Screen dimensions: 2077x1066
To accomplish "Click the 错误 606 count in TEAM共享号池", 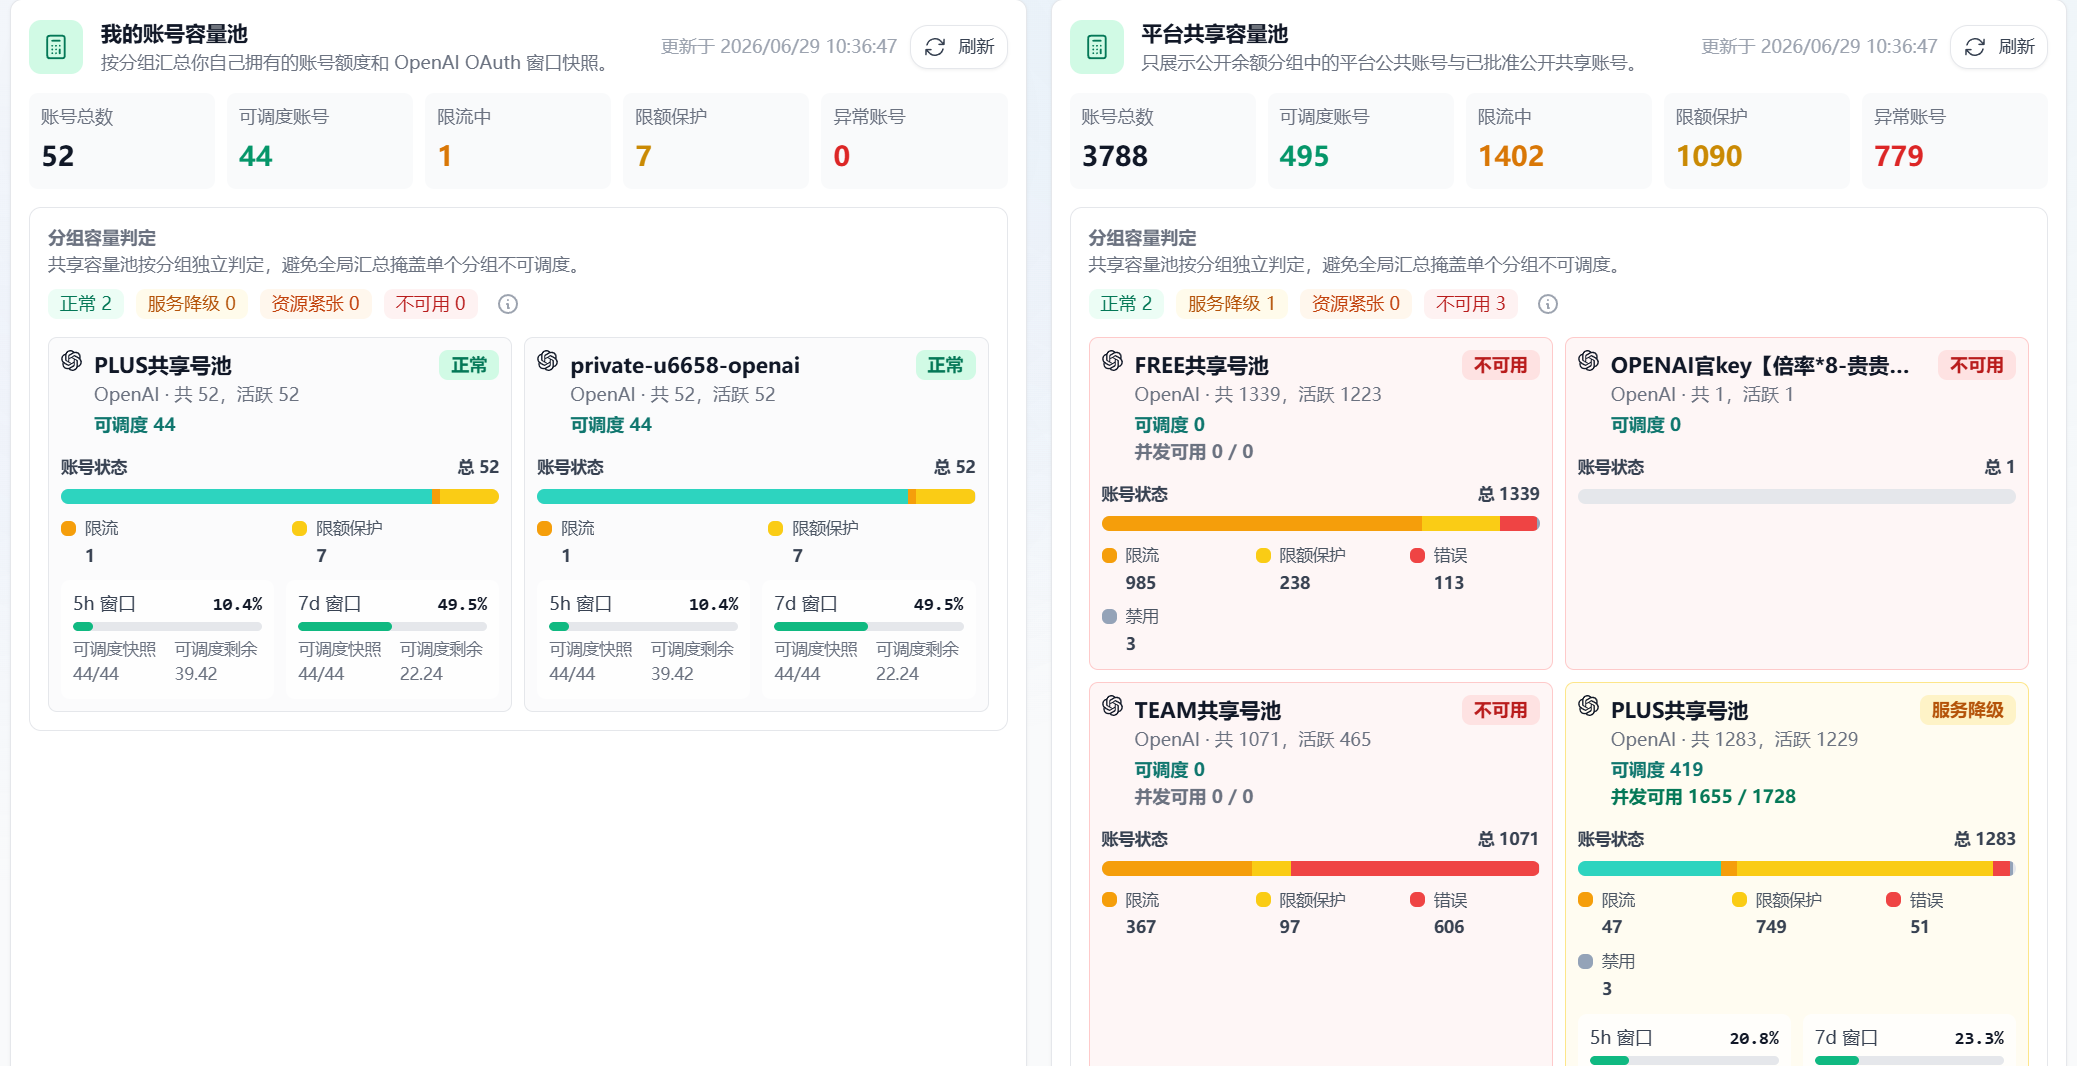I will tap(1449, 927).
